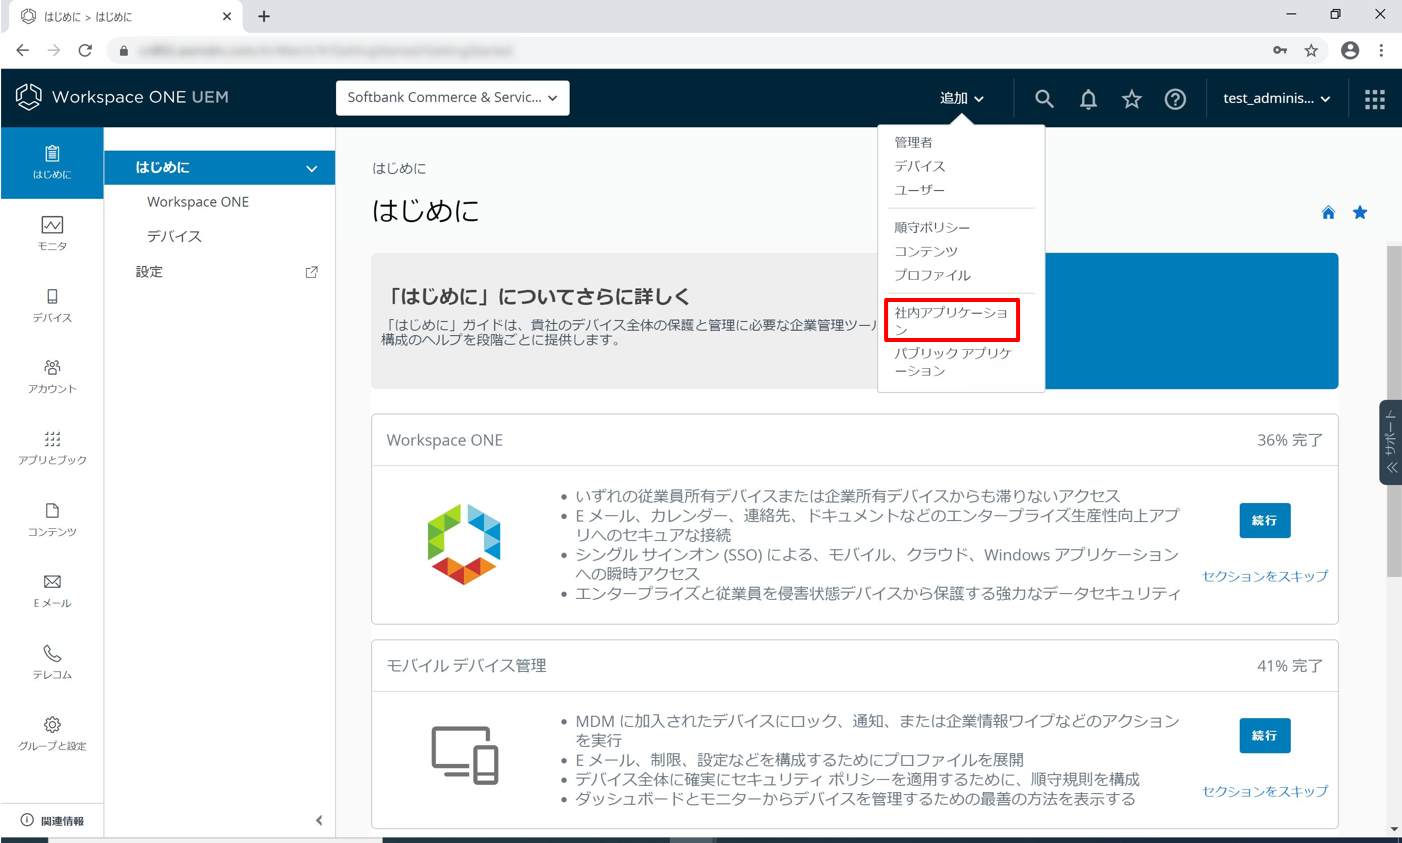Click the external link icon beside 設定
1402x843 pixels.
pos(312,272)
